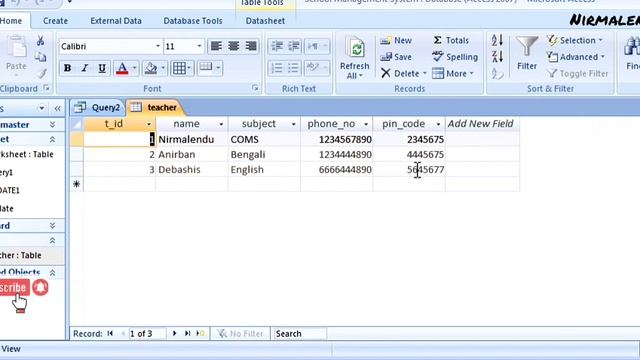Click the notification bell icon

click(40, 287)
